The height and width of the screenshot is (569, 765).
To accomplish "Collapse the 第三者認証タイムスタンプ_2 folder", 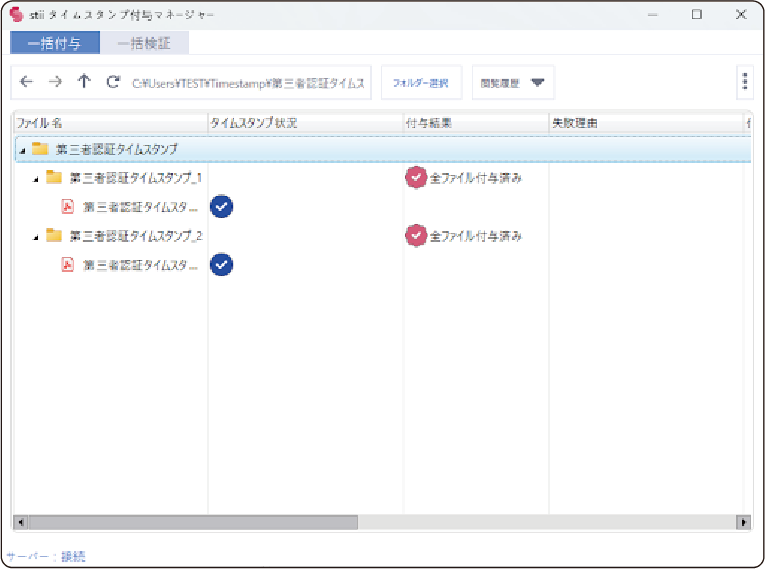I will 36,237.
